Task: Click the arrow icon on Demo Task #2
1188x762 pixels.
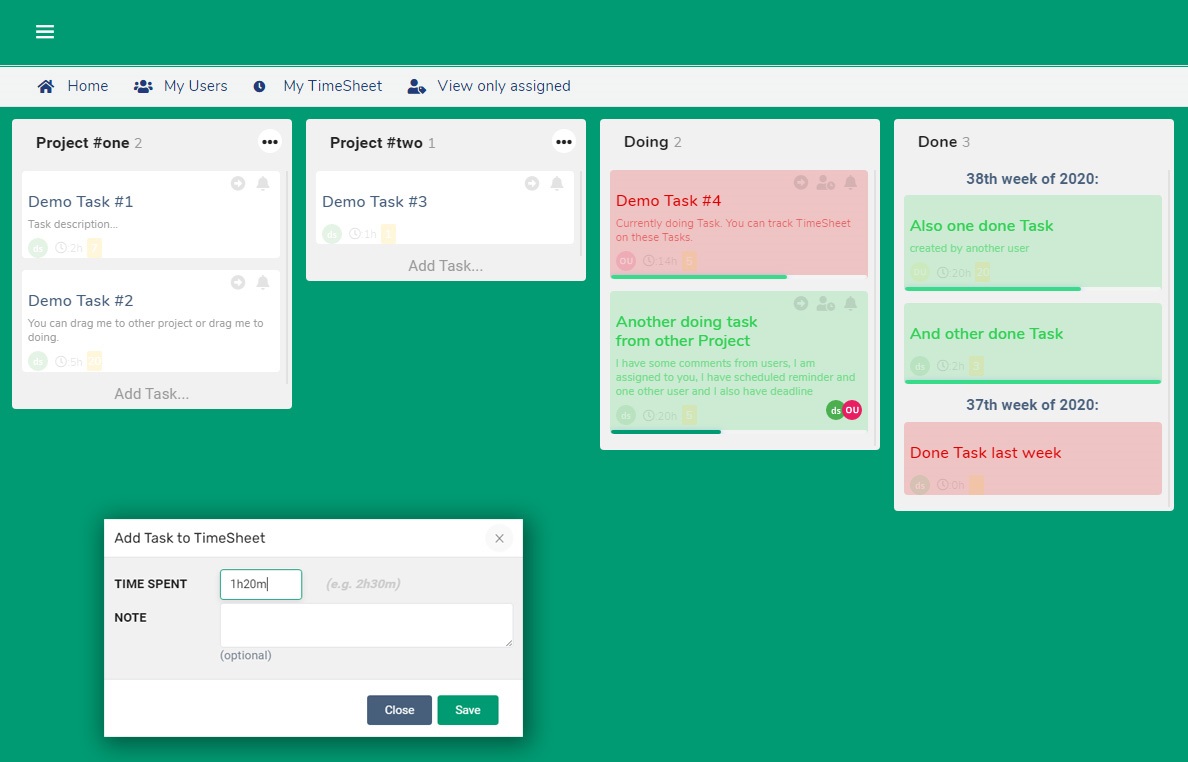Action: click(238, 283)
